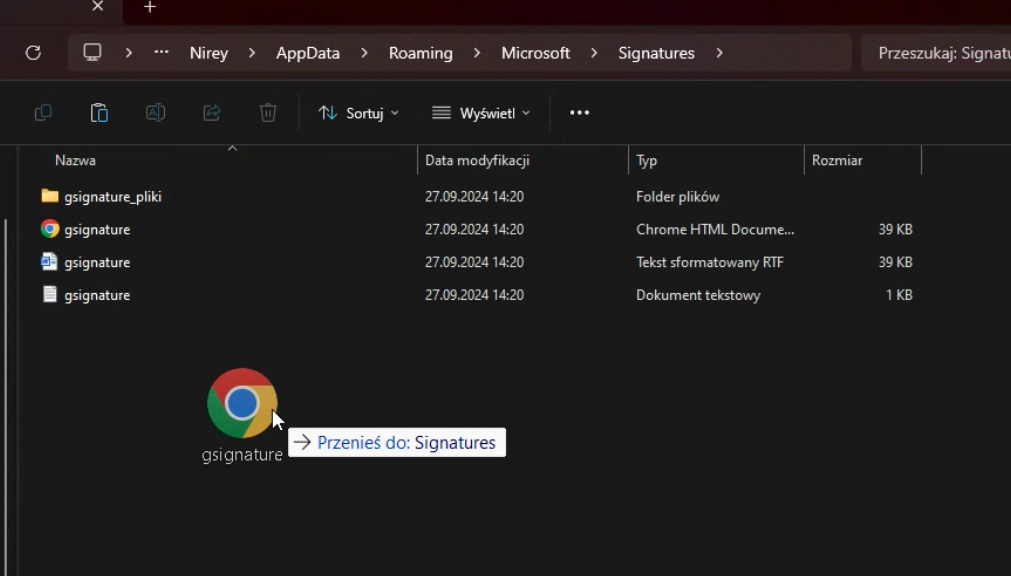Image resolution: width=1011 pixels, height=576 pixels.
Task: Click the Signatures breadcrumb
Action: (656, 53)
